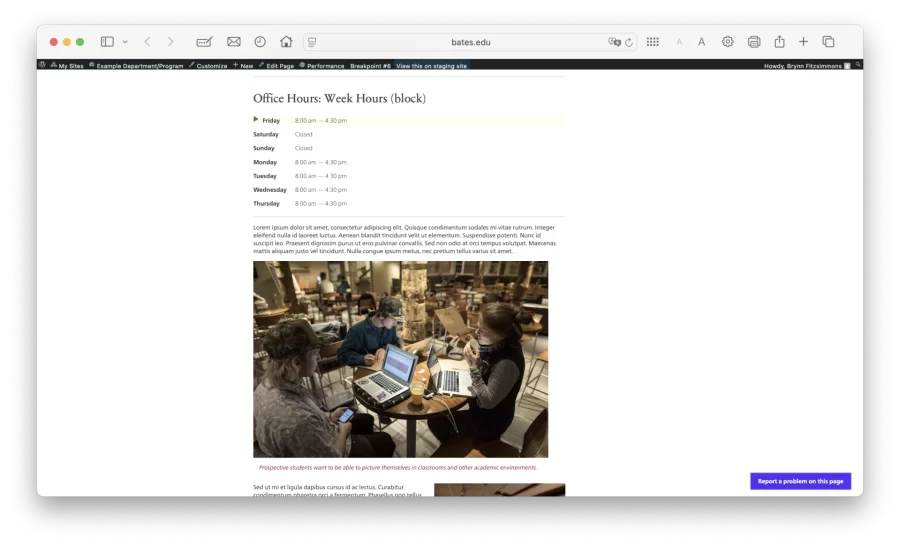Click Report a problem on this page button
900x545 pixels.
click(x=800, y=481)
